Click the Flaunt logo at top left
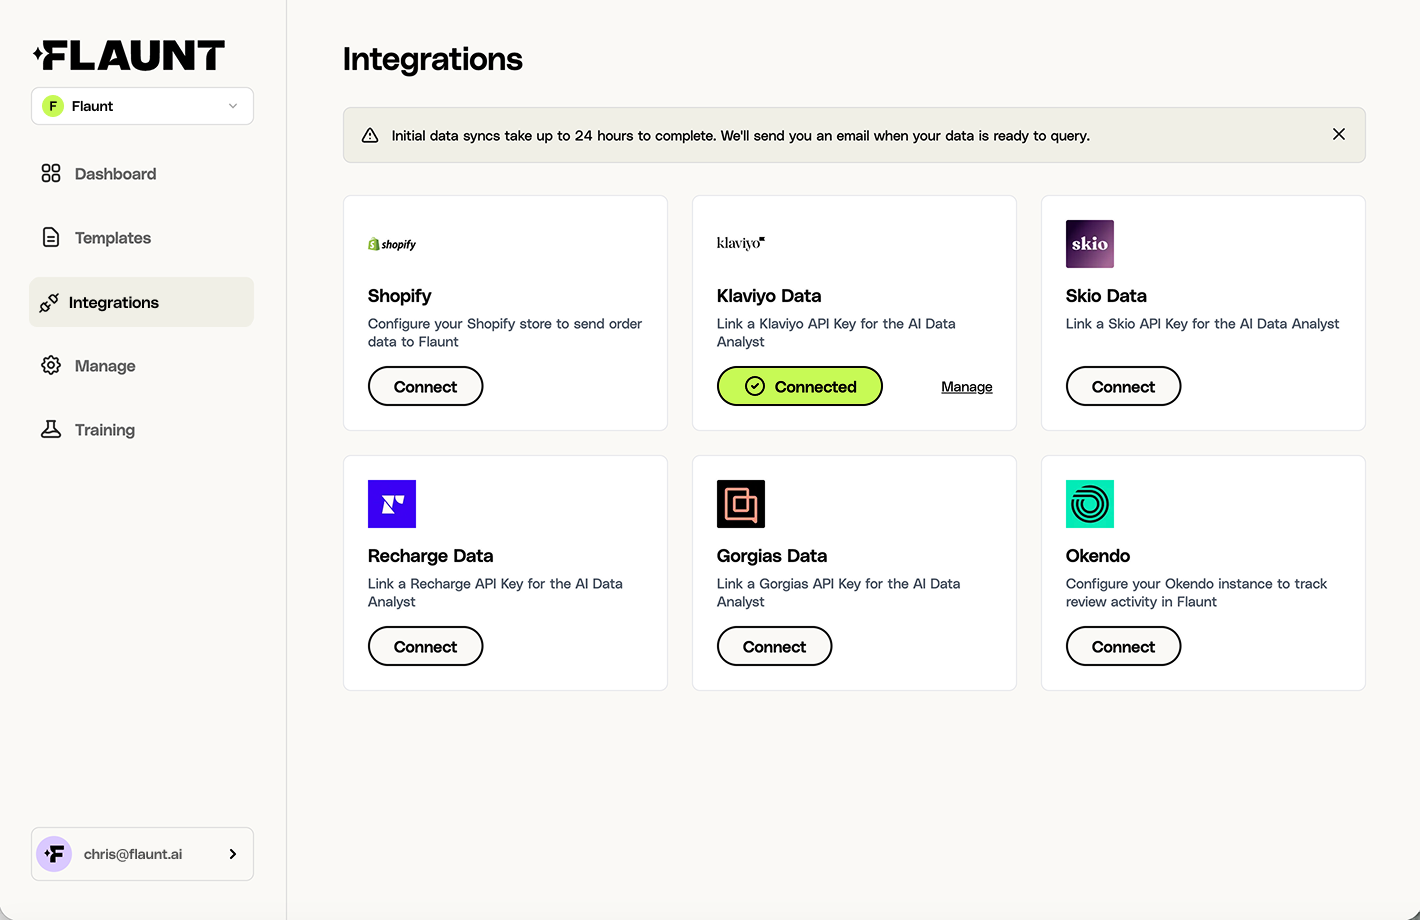This screenshot has width=1420, height=920. pos(129,56)
